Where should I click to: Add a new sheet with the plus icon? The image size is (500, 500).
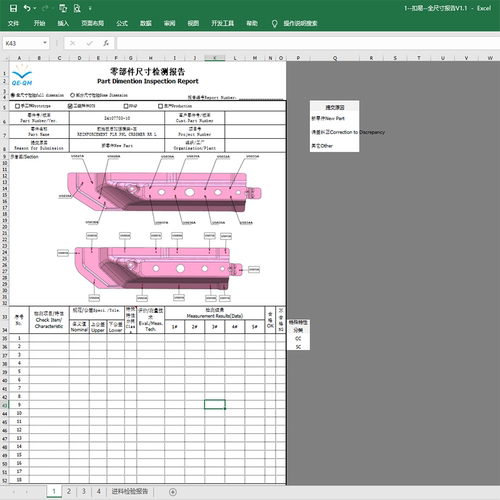[173, 492]
